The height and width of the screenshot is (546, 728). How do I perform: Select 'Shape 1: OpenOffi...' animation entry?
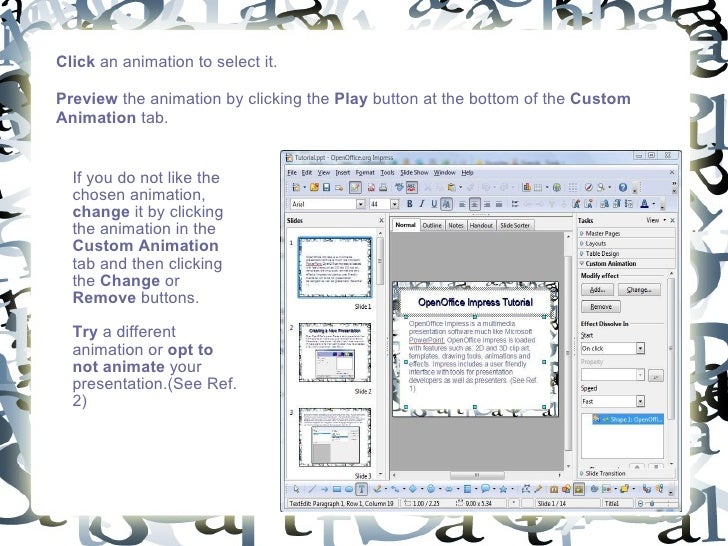click(628, 419)
